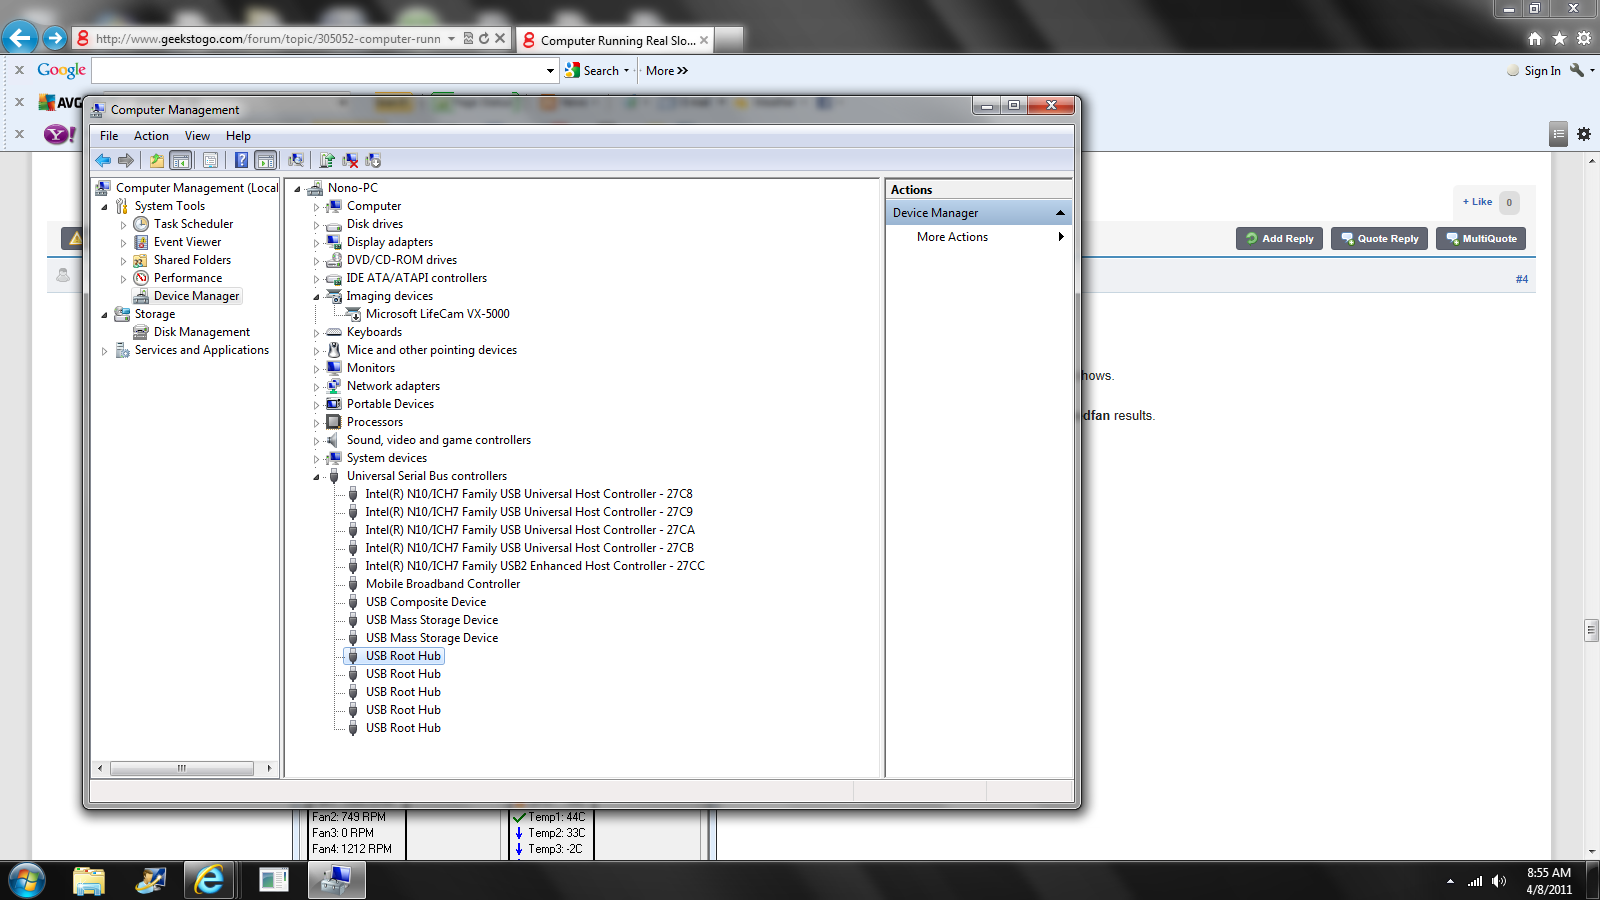Screen dimensions: 1600x900
Task: Expand the Network adapters category
Action: point(316,387)
